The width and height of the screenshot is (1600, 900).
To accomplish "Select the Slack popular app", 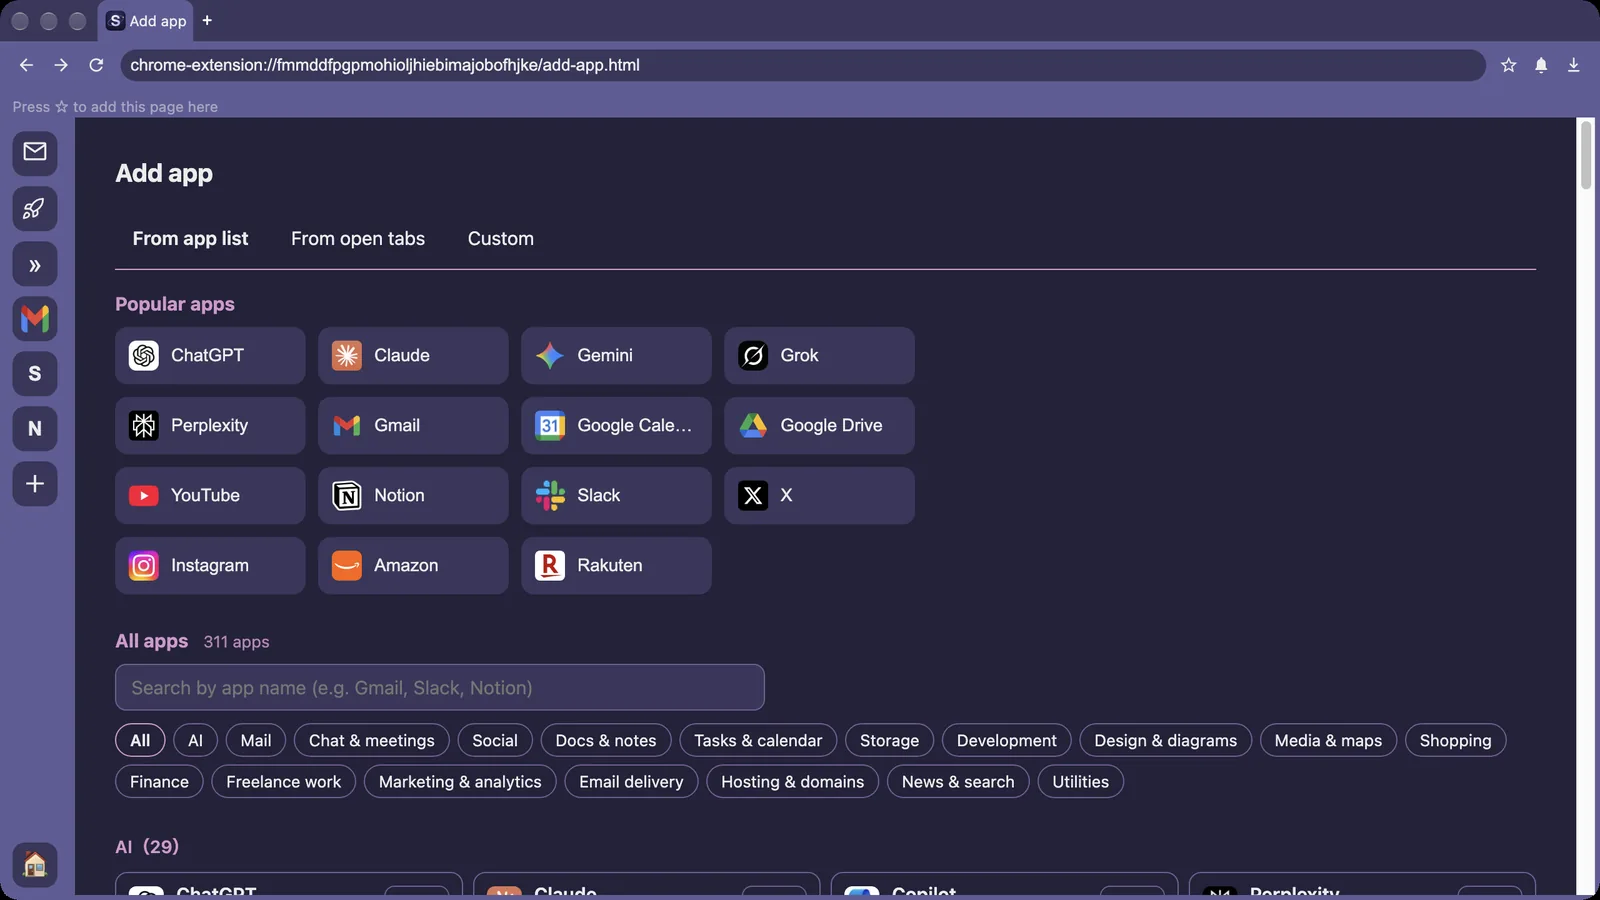I will click(616, 496).
